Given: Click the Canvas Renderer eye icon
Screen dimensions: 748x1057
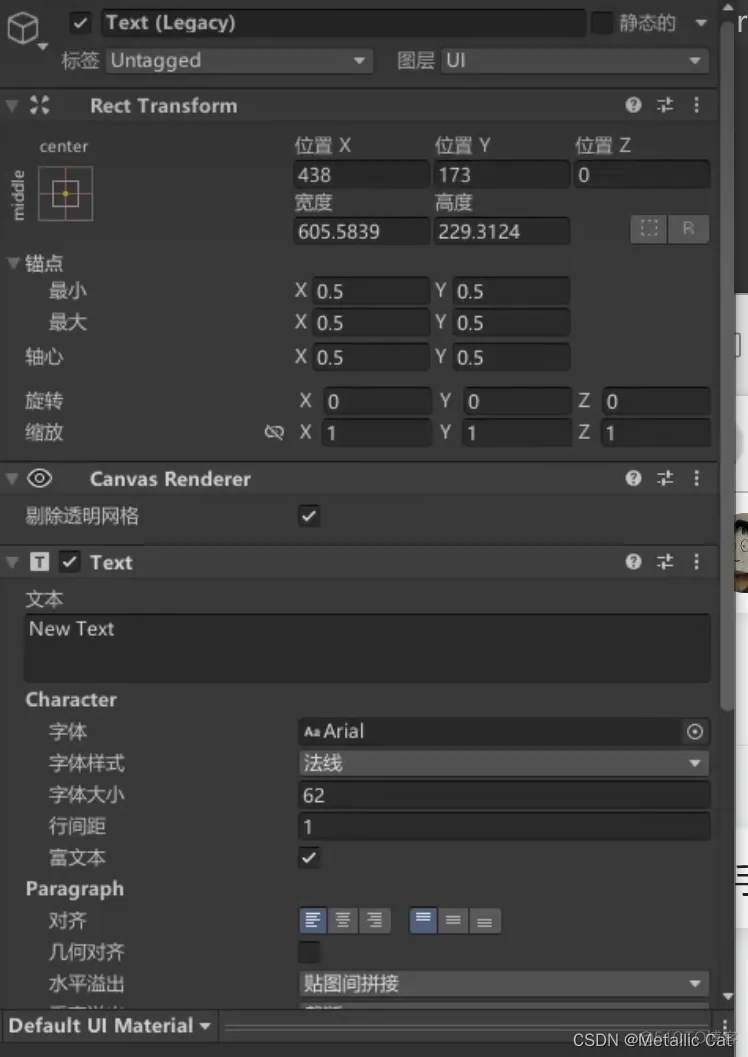Looking at the screenshot, I should point(40,479).
